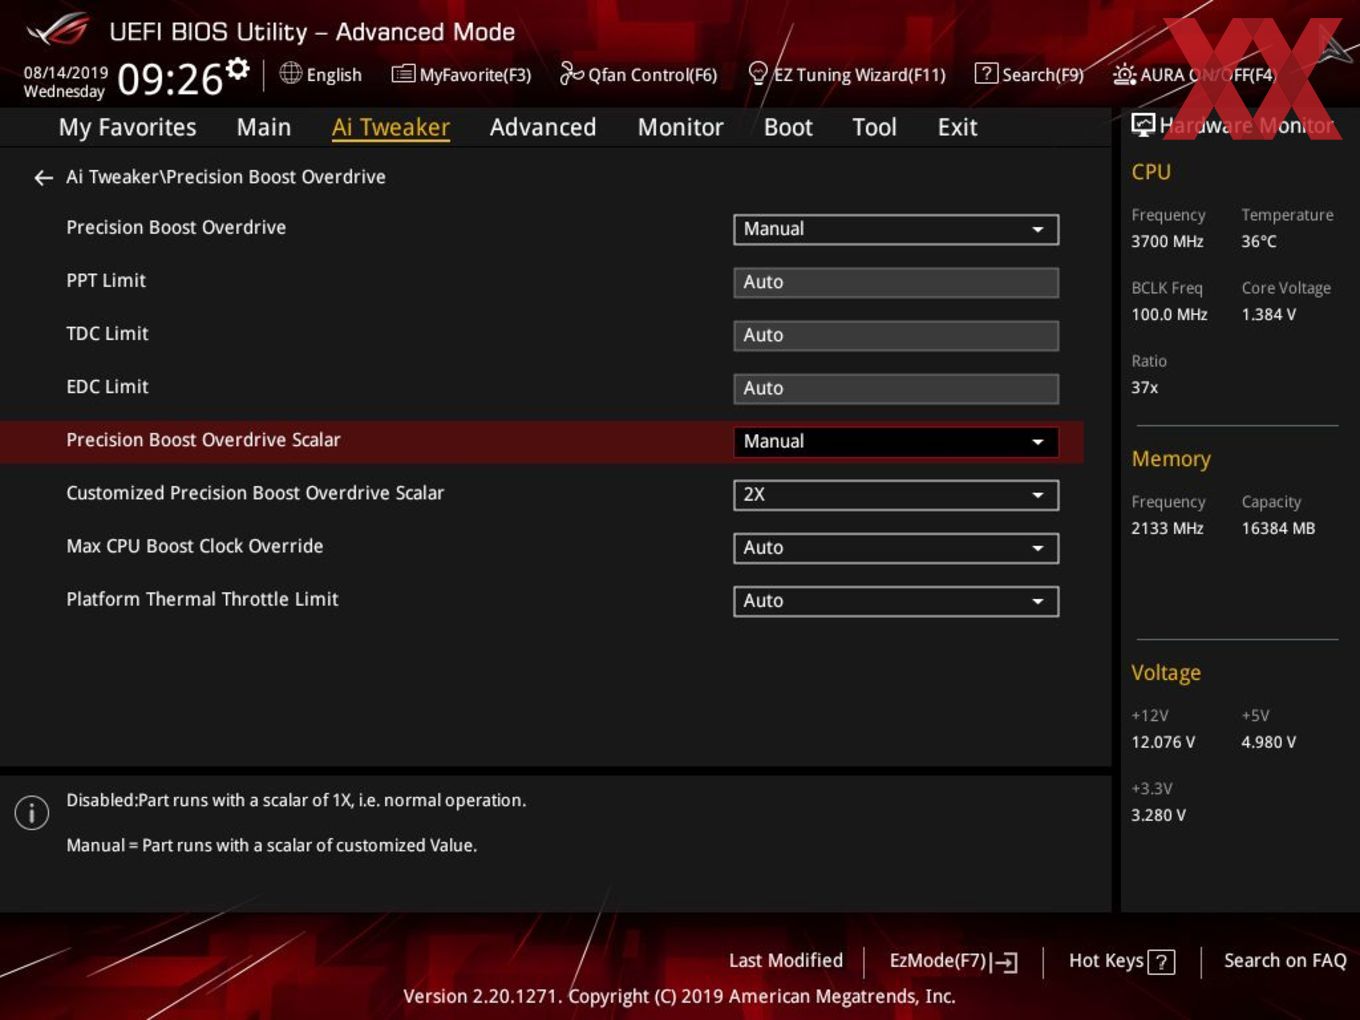1360x1020 pixels.
Task: Open Max CPU Boost Clock Override dropdown
Action: click(x=896, y=548)
